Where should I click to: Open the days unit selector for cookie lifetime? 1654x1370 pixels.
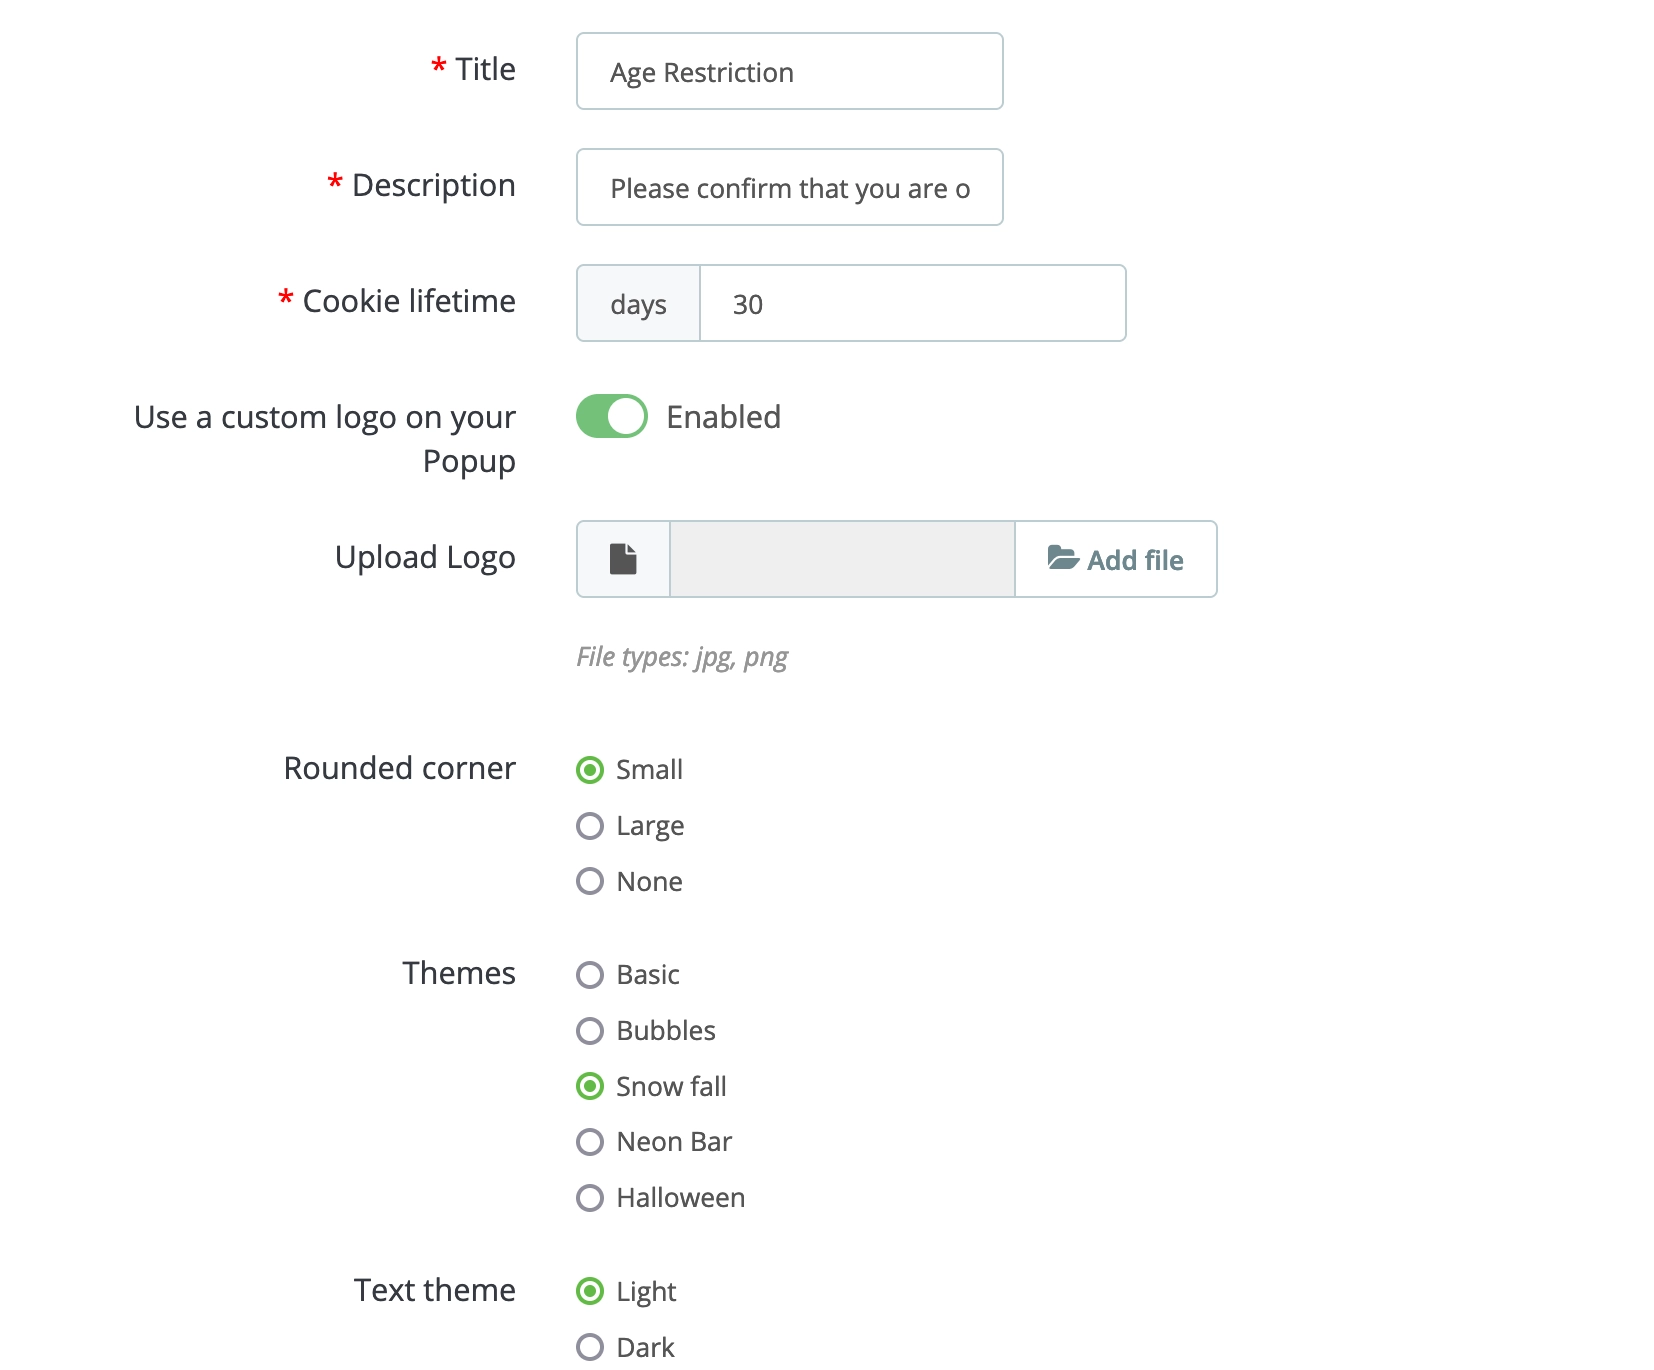coord(637,303)
